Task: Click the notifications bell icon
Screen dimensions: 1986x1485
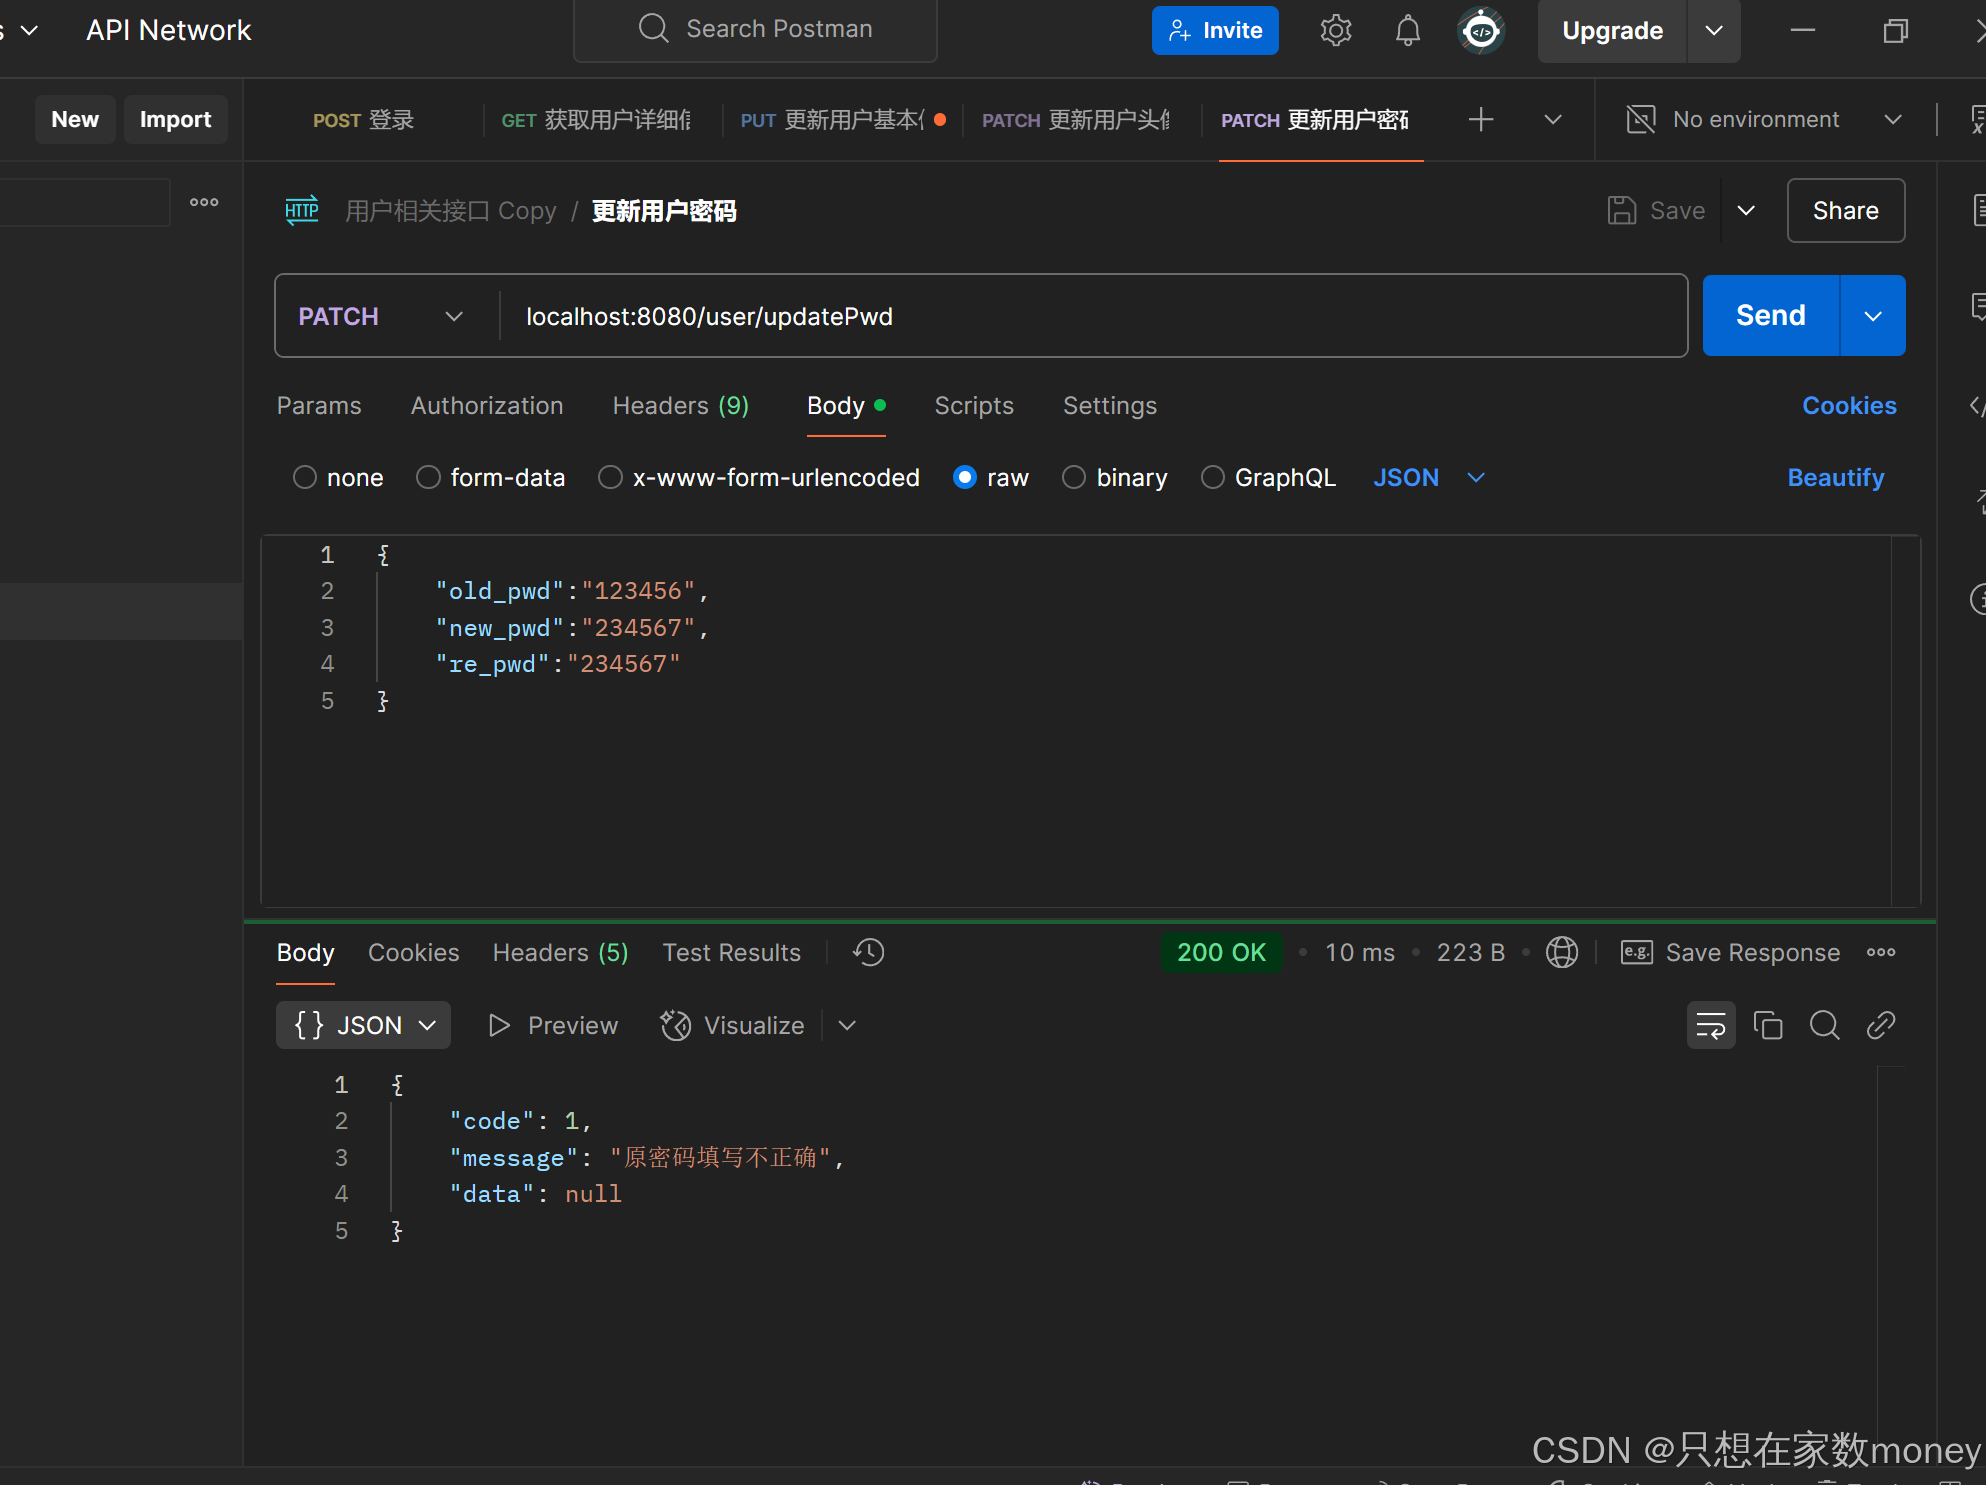Action: [1407, 31]
